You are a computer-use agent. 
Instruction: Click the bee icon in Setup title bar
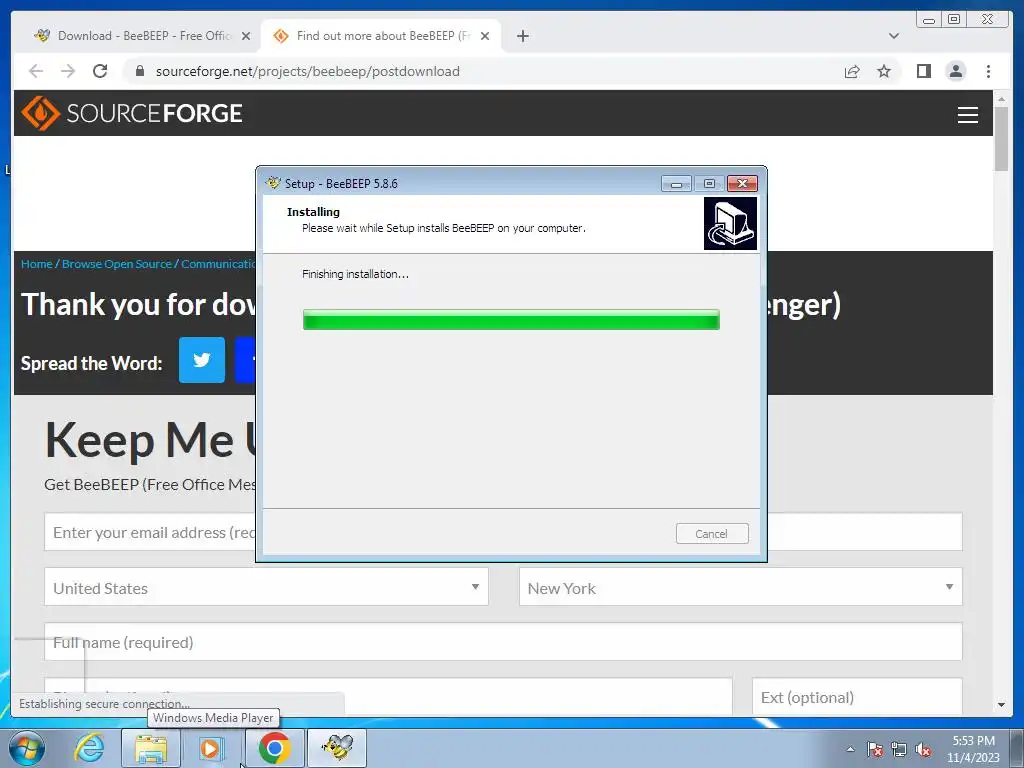(273, 183)
